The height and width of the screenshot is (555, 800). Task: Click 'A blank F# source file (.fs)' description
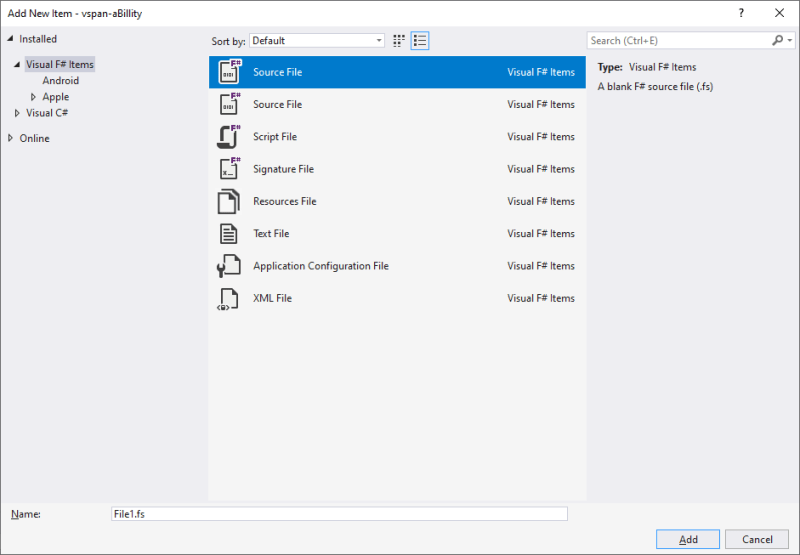(655, 87)
